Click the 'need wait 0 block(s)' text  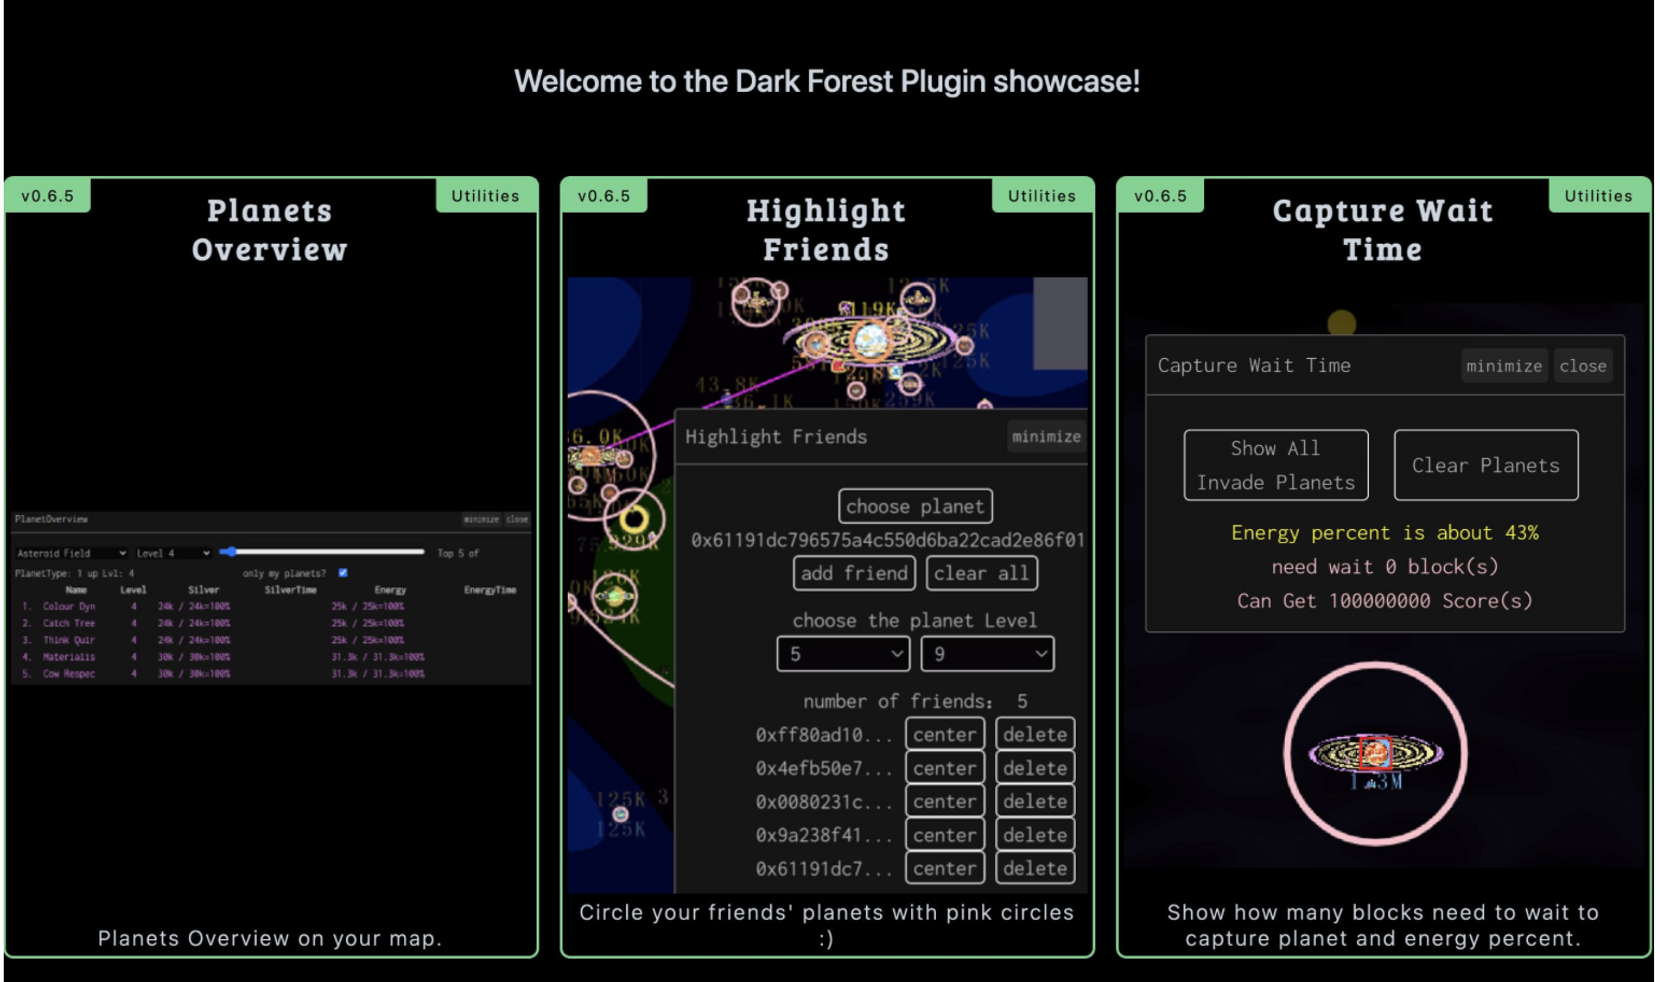(1385, 567)
